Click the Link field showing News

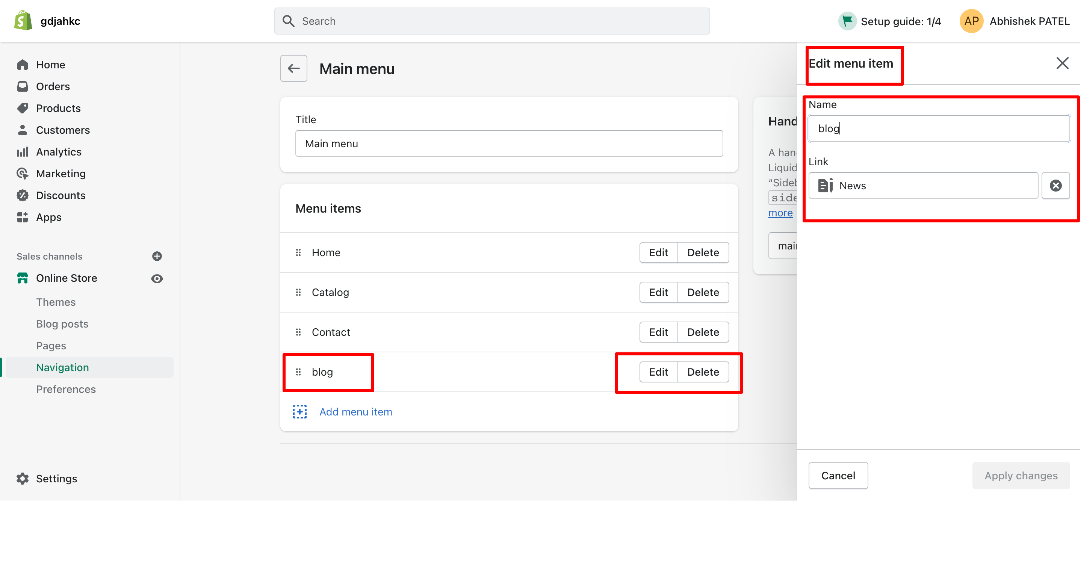923,186
